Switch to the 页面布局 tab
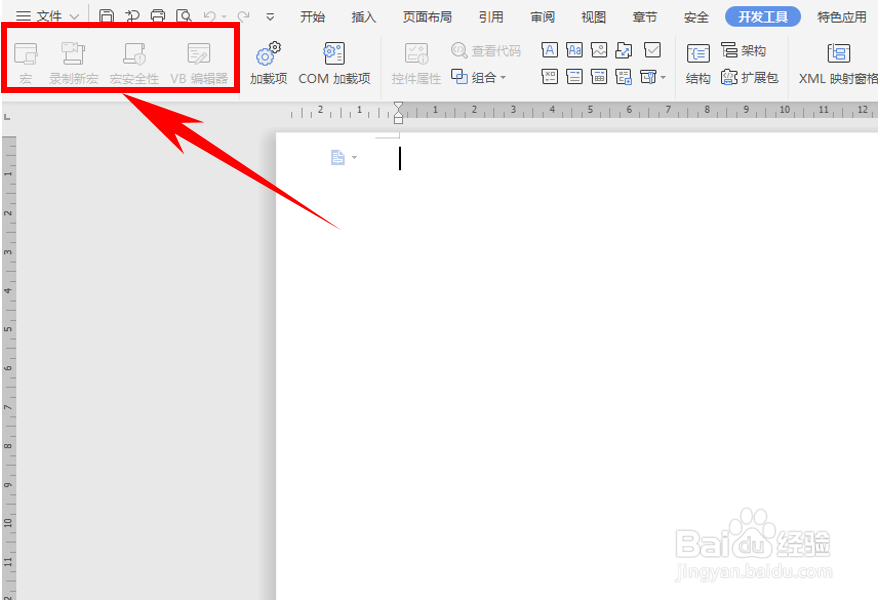The height and width of the screenshot is (602, 880). pos(427,17)
